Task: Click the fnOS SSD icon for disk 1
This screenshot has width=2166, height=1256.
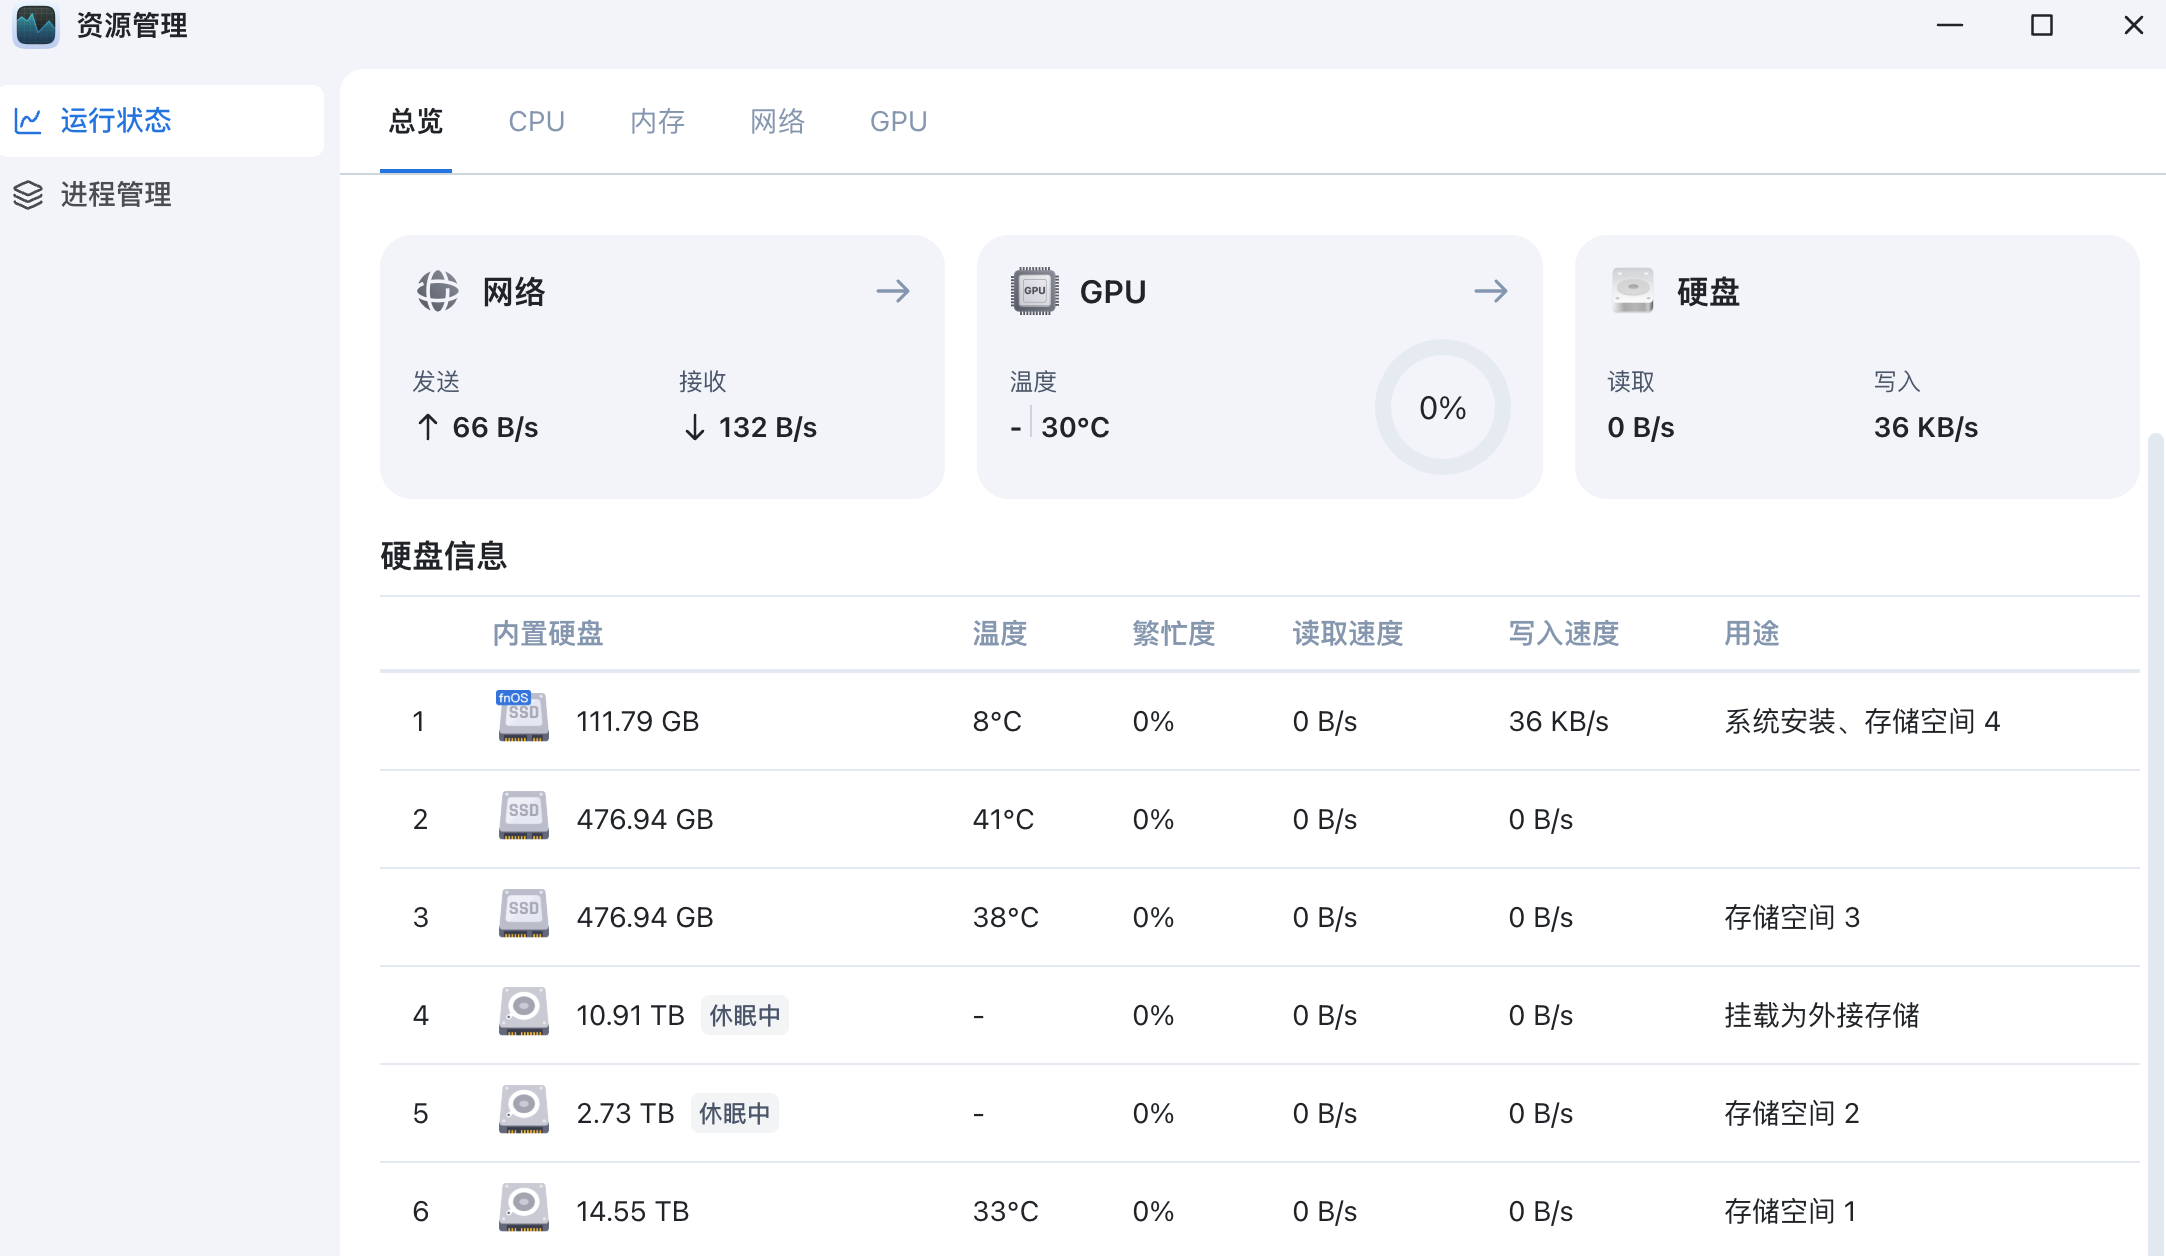Action: (x=523, y=717)
